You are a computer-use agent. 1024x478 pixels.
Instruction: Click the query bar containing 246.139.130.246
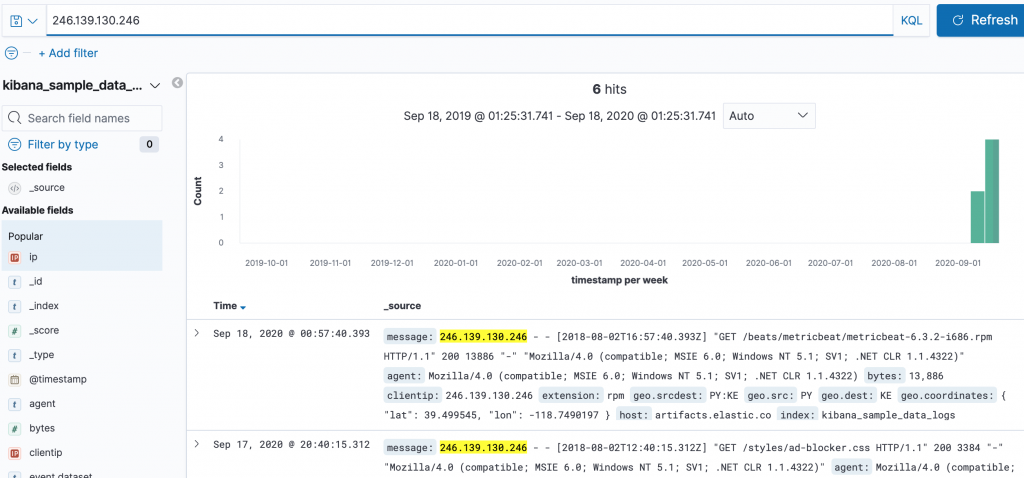click(469, 21)
